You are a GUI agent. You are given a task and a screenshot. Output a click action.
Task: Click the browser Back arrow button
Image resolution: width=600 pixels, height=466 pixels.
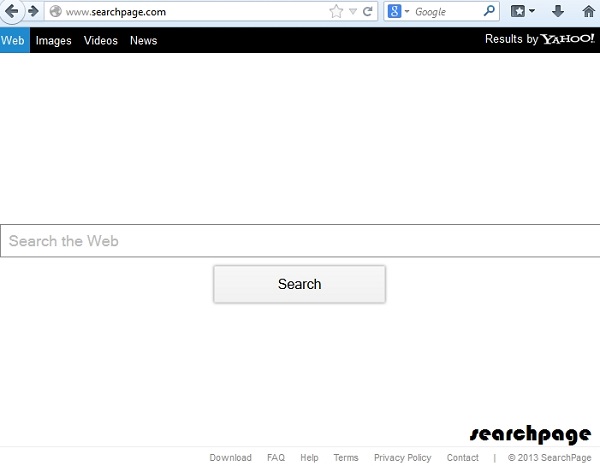[x=12, y=12]
